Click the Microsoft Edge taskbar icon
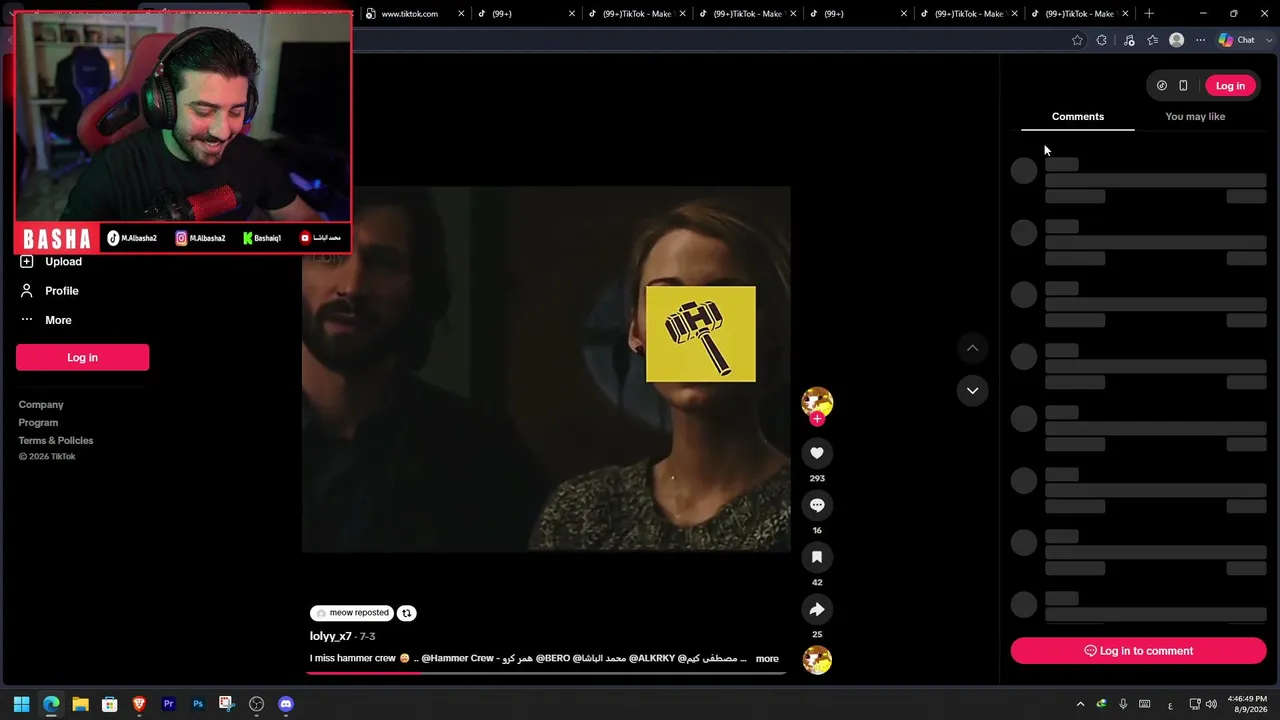Viewport: 1280px width, 720px height. [51, 704]
